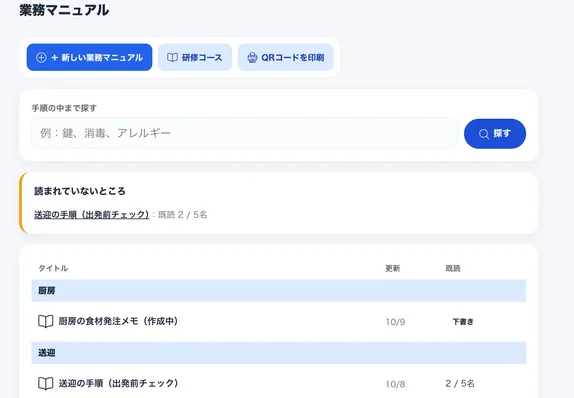Print QR codes with QRコードを印刷

click(x=286, y=57)
